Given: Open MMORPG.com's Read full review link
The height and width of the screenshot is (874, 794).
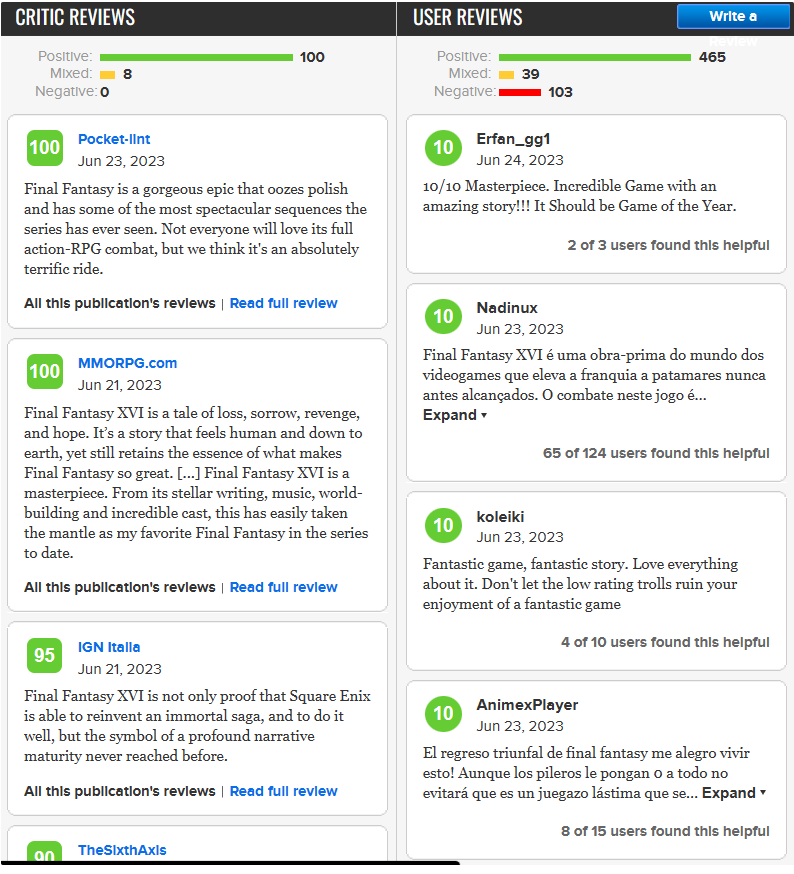Looking at the screenshot, I should tap(284, 587).
